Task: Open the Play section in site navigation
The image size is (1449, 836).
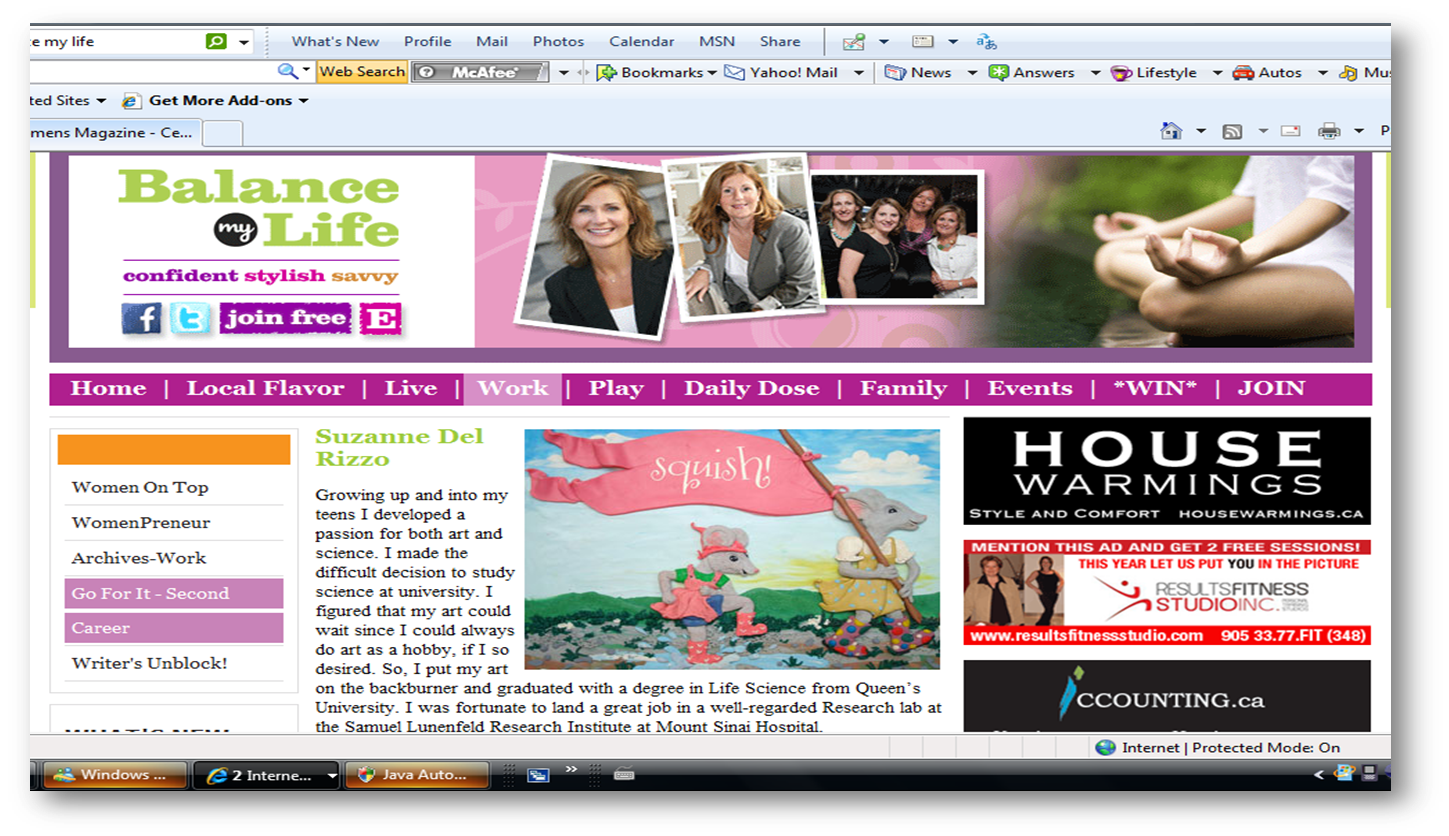Action: click(x=616, y=388)
